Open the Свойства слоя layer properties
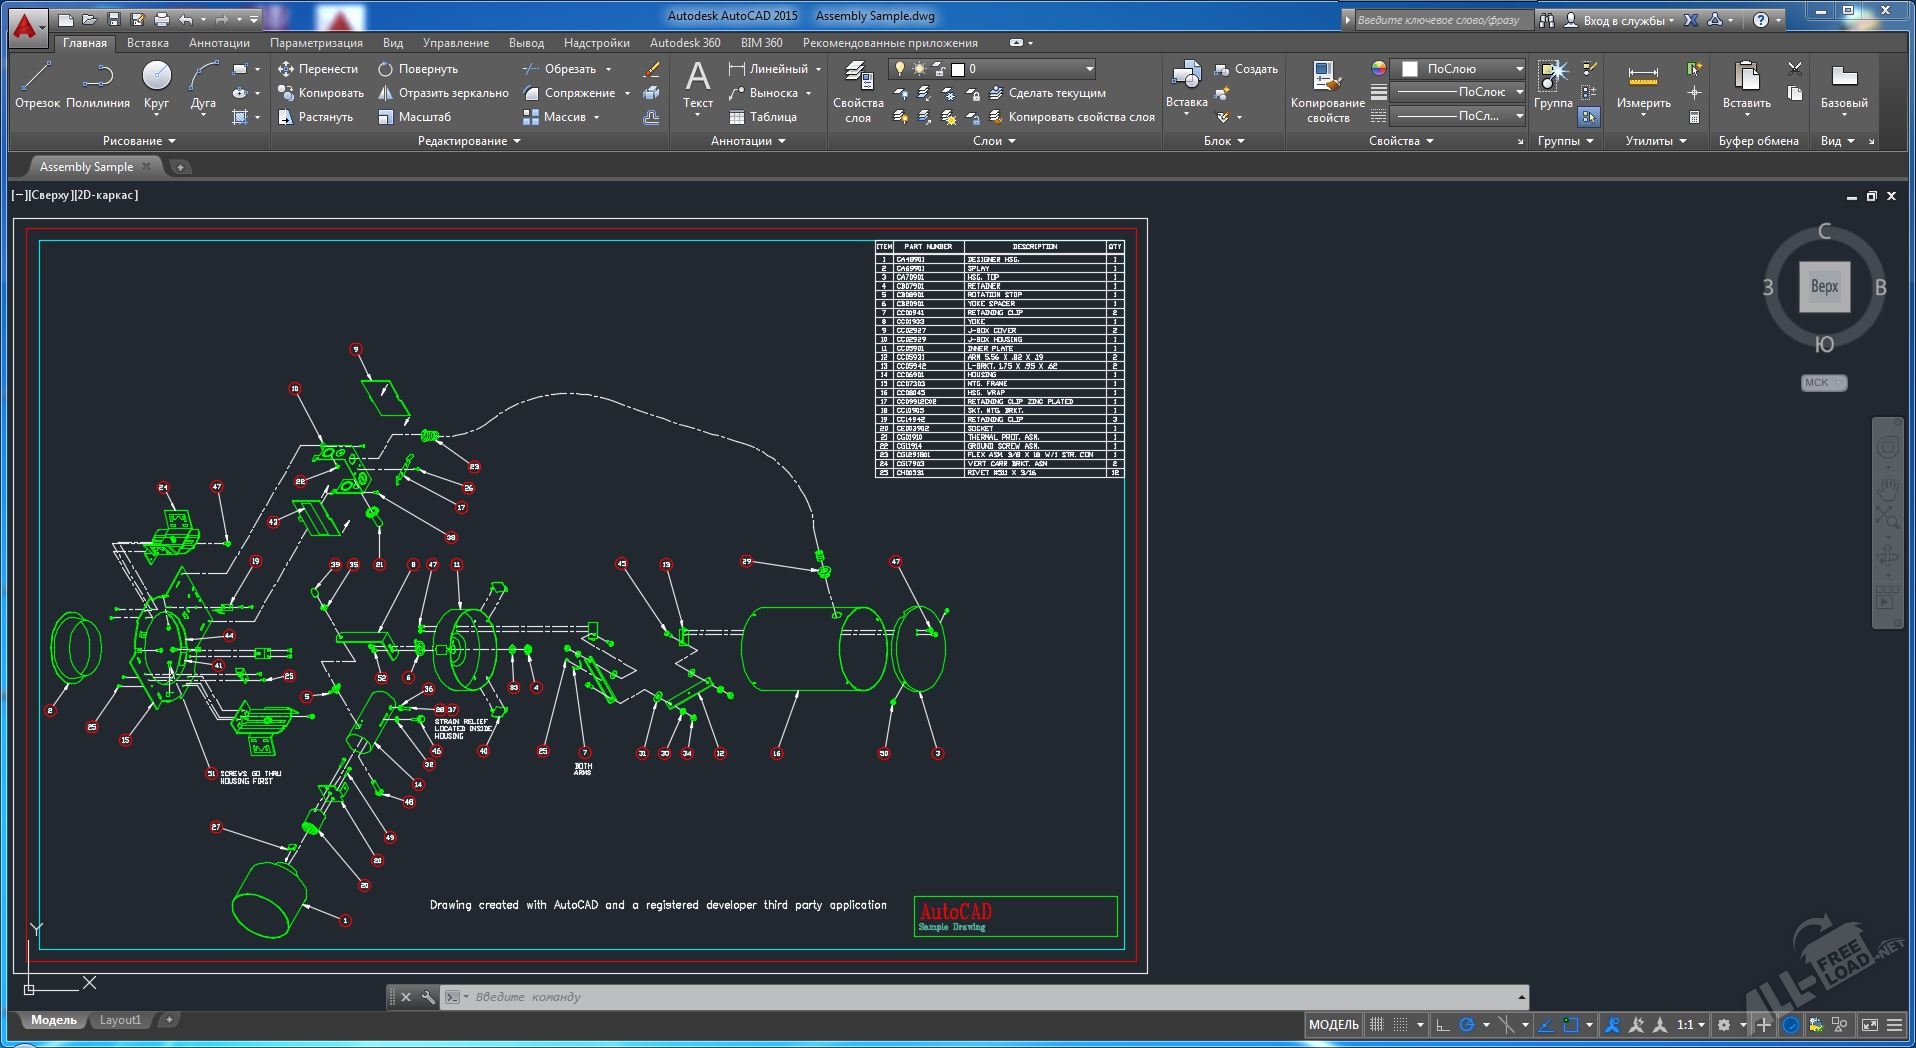Image resolution: width=1916 pixels, height=1048 pixels. click(x=857, y=90)
